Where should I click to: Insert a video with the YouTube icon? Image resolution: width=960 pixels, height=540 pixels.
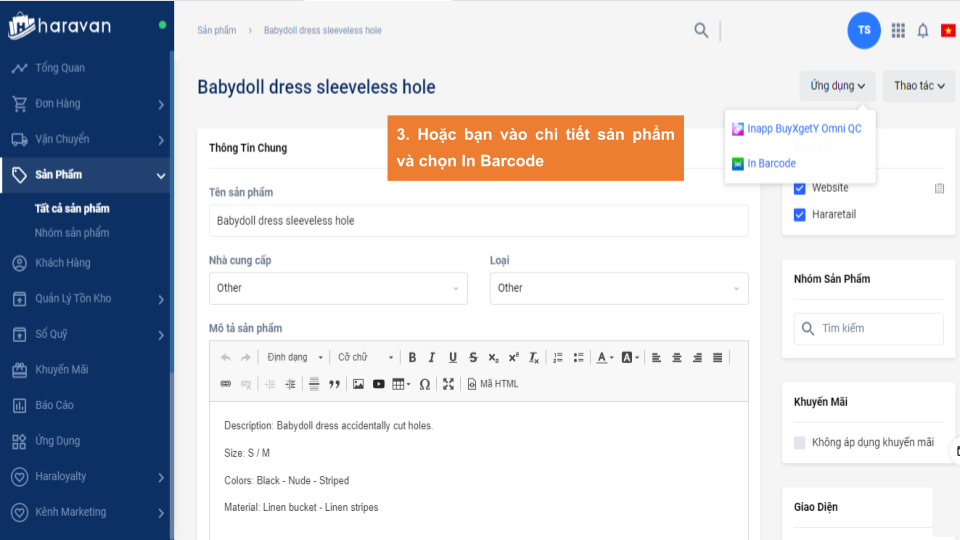click(379, 384)
